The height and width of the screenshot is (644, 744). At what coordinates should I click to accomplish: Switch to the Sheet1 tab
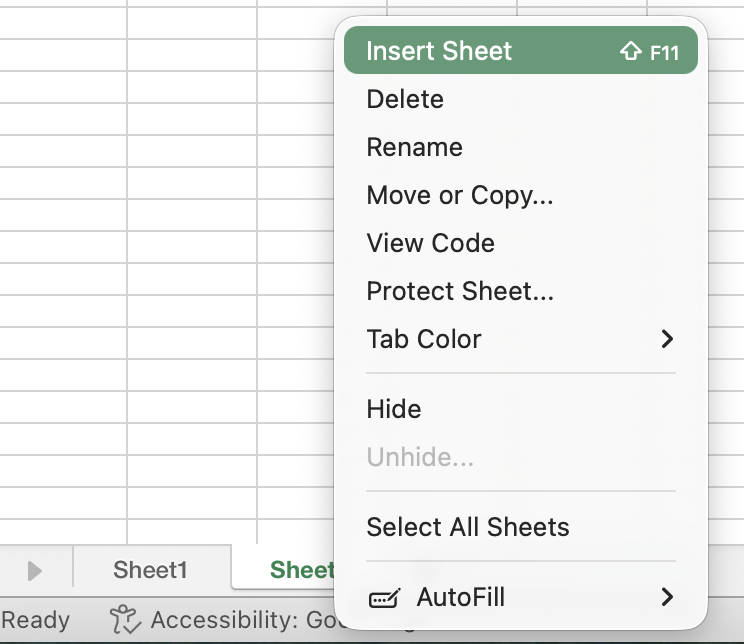(150, 570)
